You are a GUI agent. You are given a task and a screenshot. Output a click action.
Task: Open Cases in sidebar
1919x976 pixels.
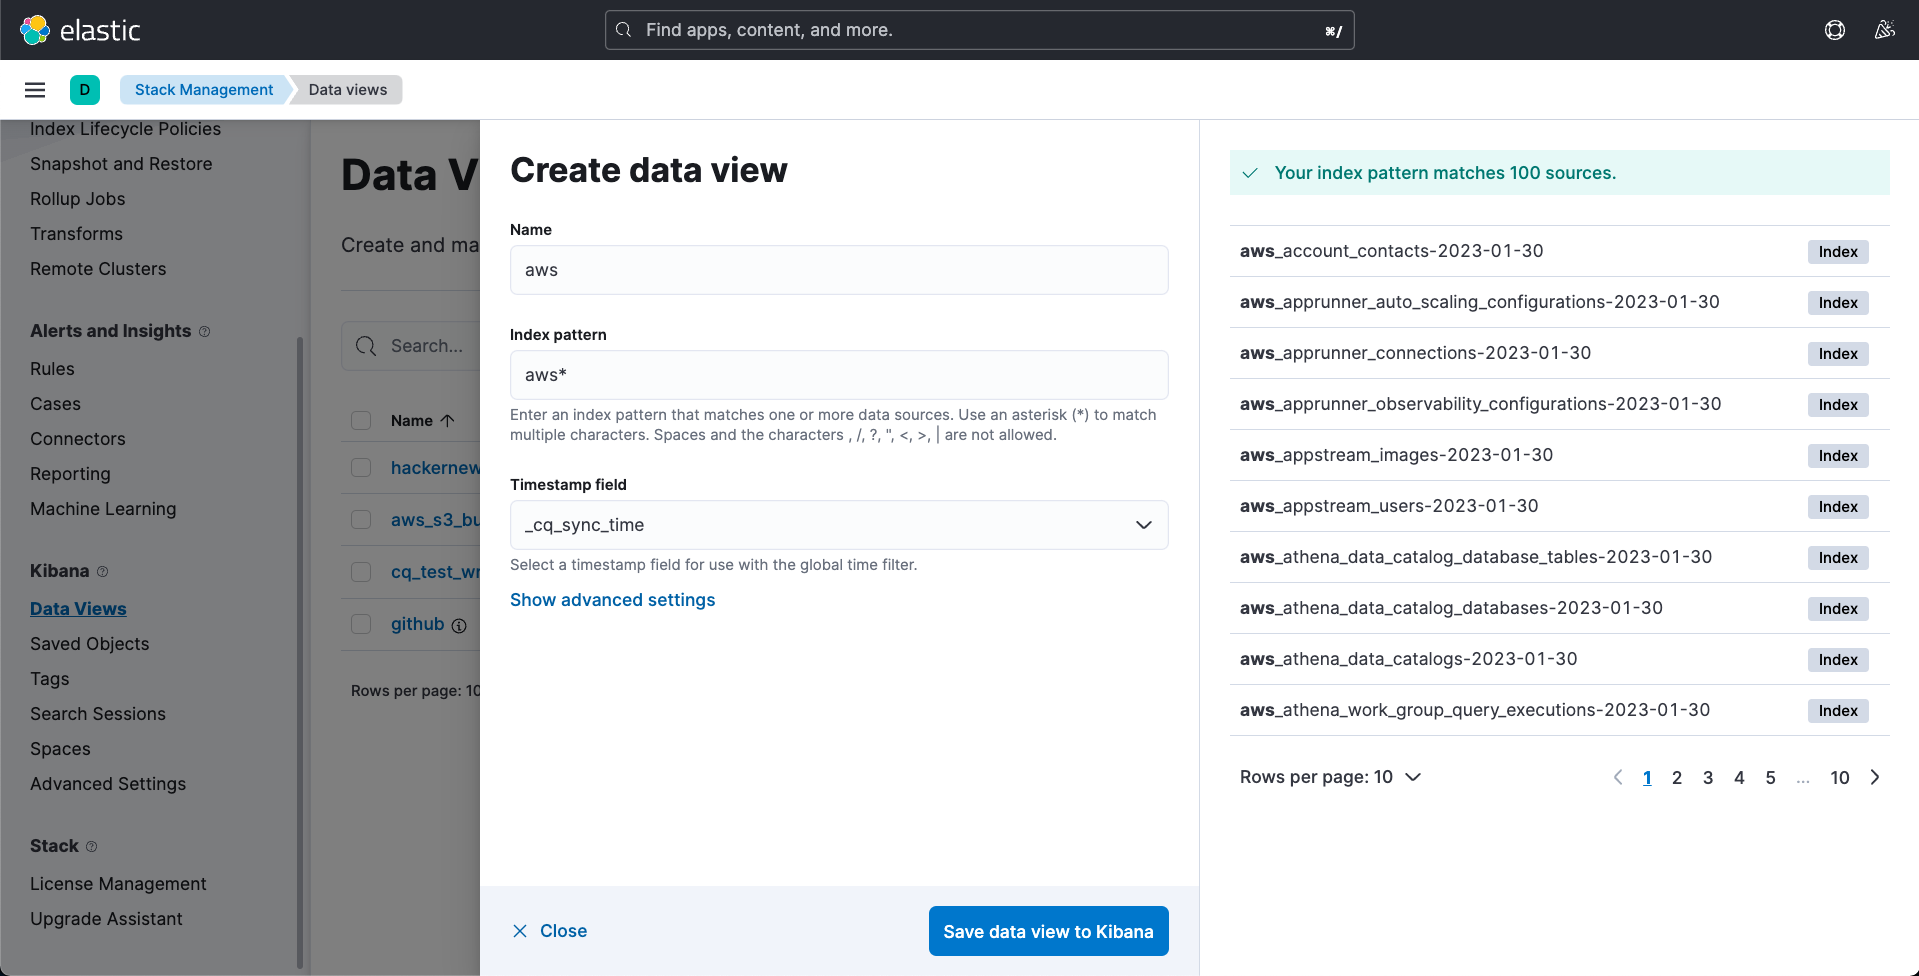(55, 404)
